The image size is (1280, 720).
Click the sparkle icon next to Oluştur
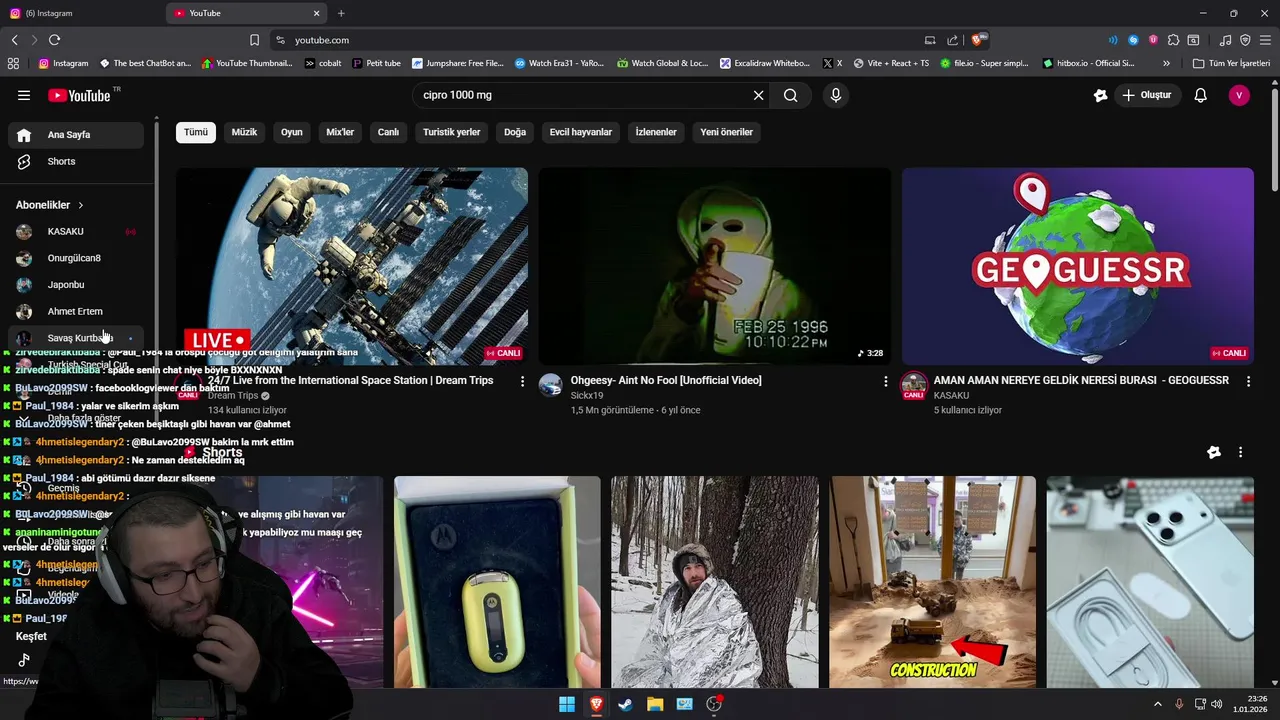point(1101,95)
